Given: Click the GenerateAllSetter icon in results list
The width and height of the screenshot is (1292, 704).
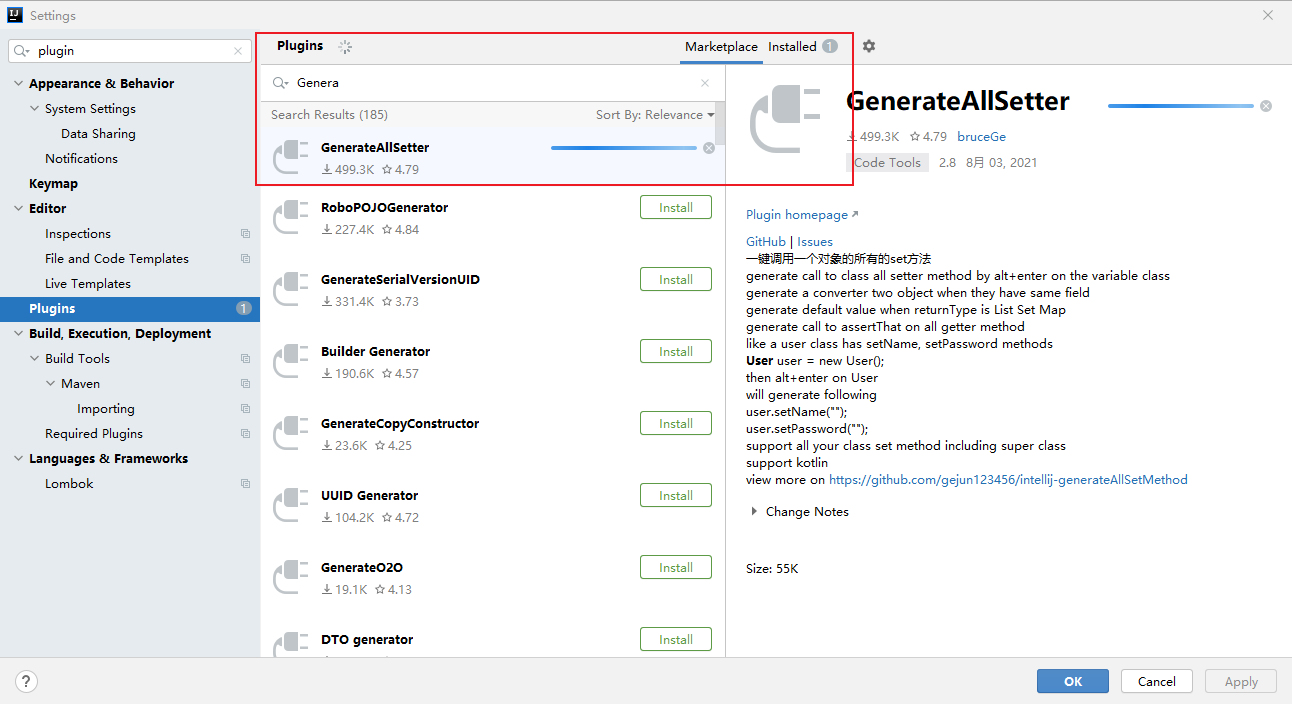Looking at the screenshot, I should (291, 156).
